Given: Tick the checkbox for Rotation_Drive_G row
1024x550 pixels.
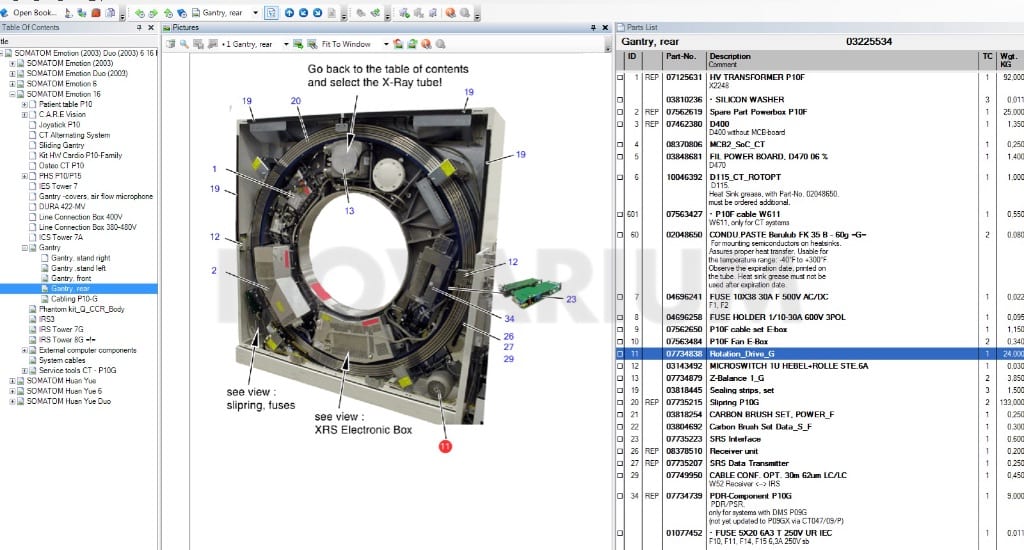Looking at the screenshot, I should pos(620,354).
